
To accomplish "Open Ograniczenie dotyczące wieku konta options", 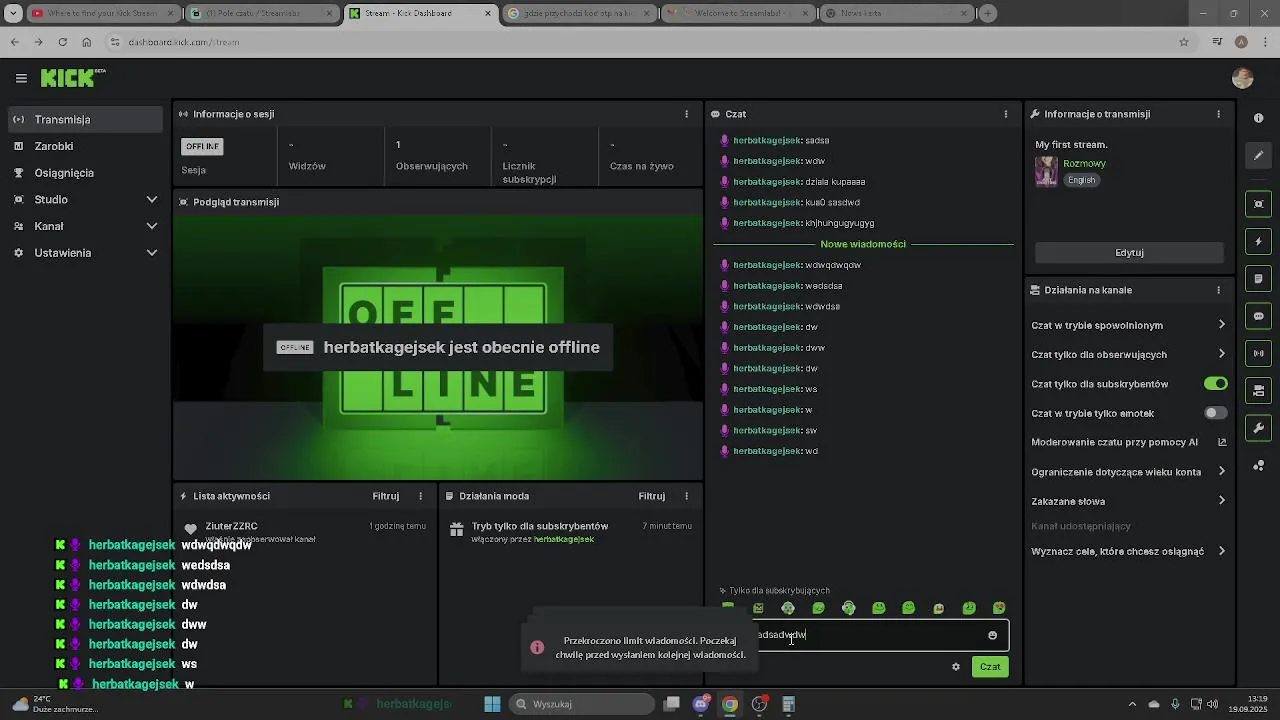I will [1128, 472].
